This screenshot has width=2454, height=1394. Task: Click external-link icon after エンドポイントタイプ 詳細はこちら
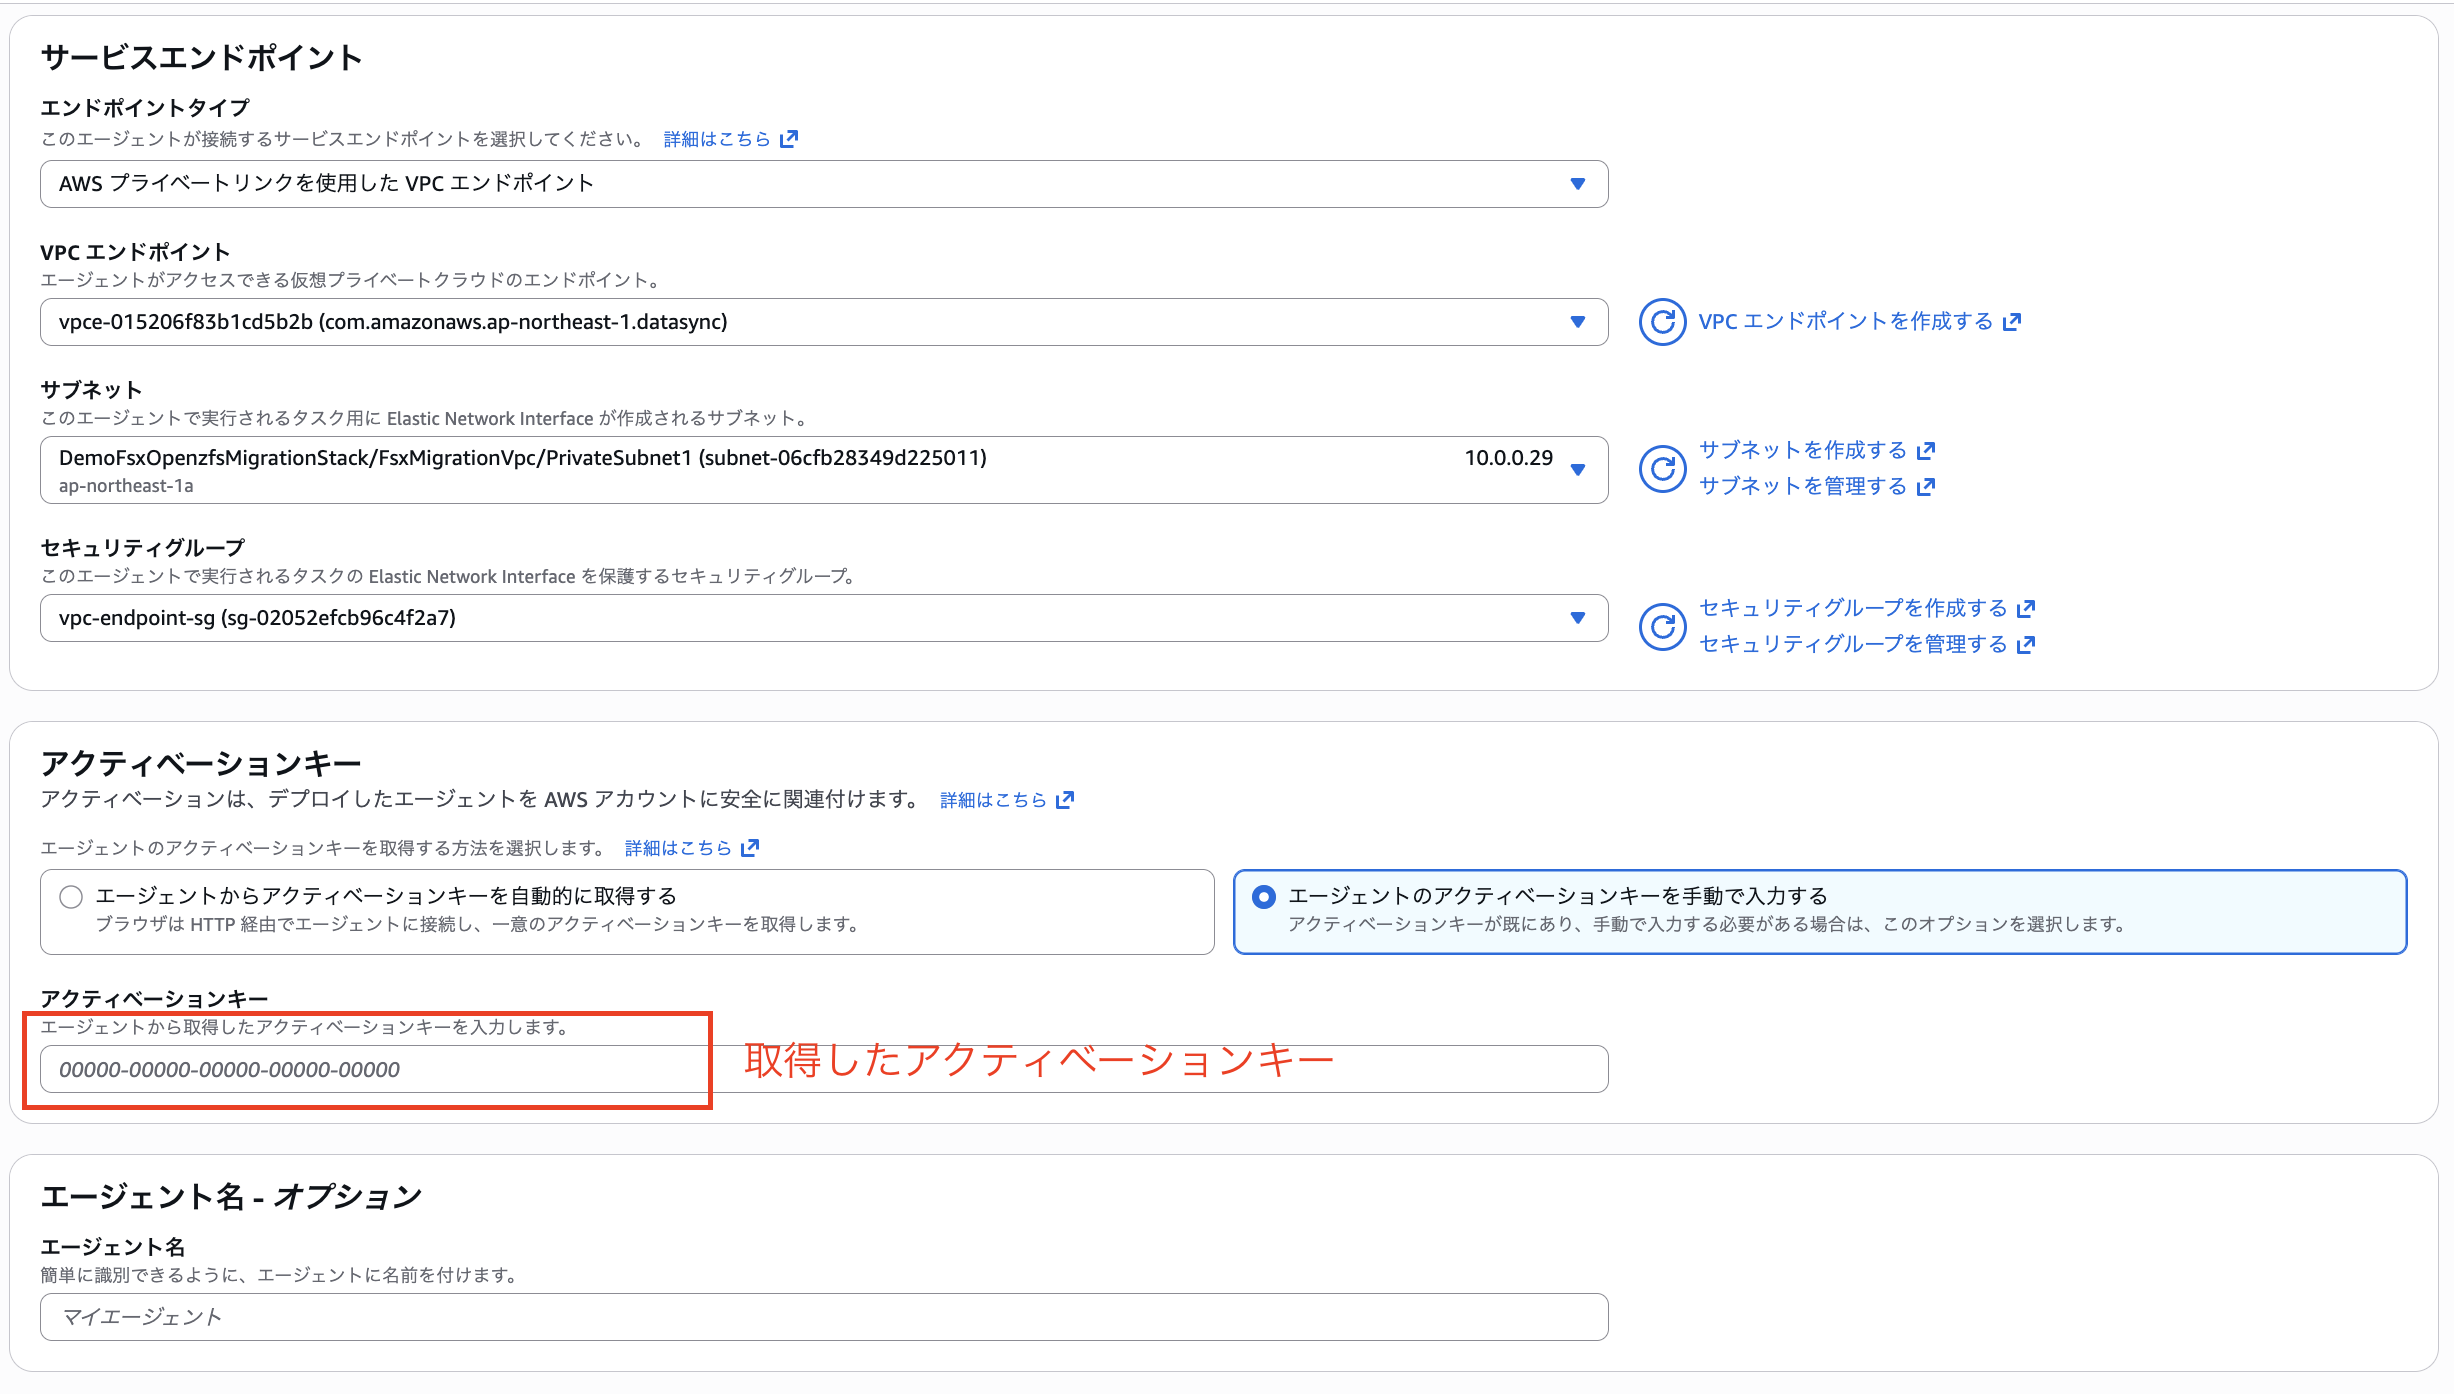(789, 138)
